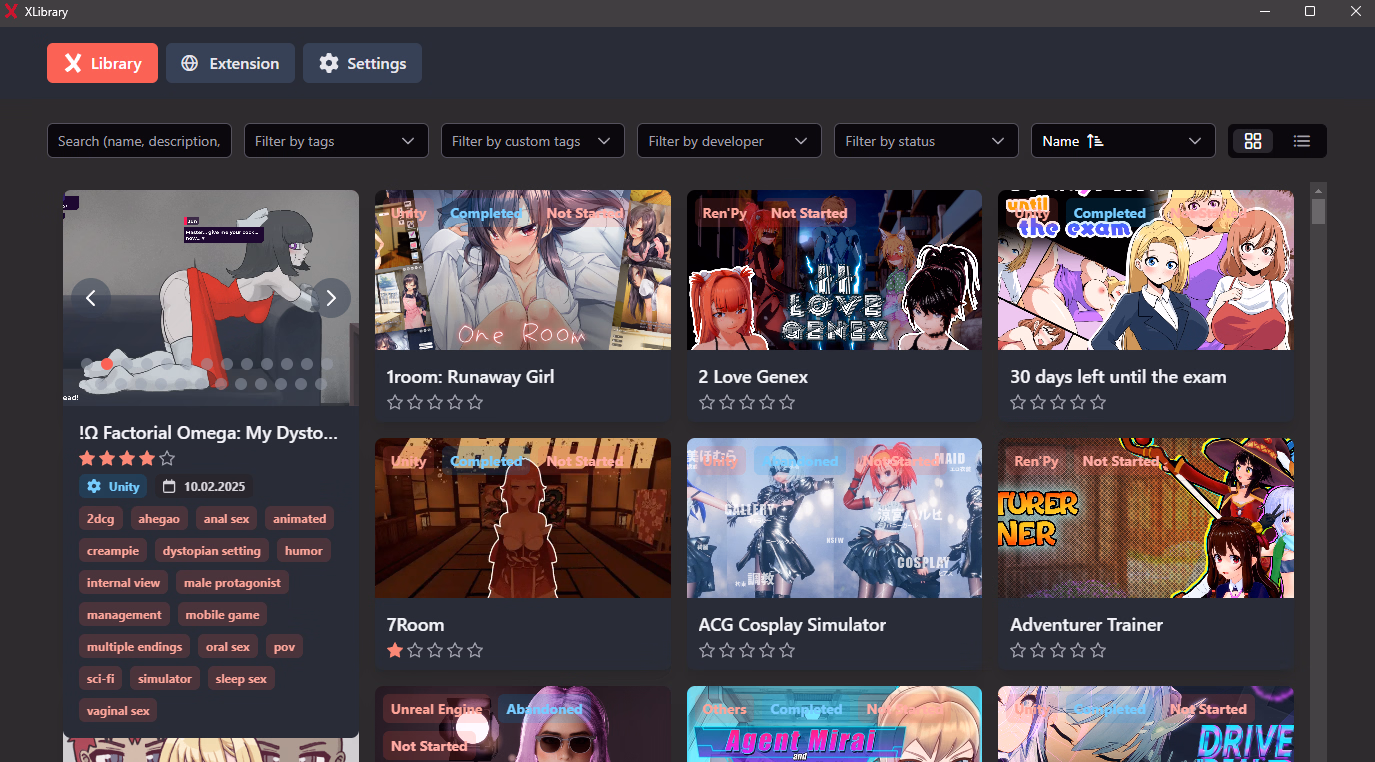Screen dimensions: 1375x762
Task: Select the multiple endings tag
Action: [135, 647]
